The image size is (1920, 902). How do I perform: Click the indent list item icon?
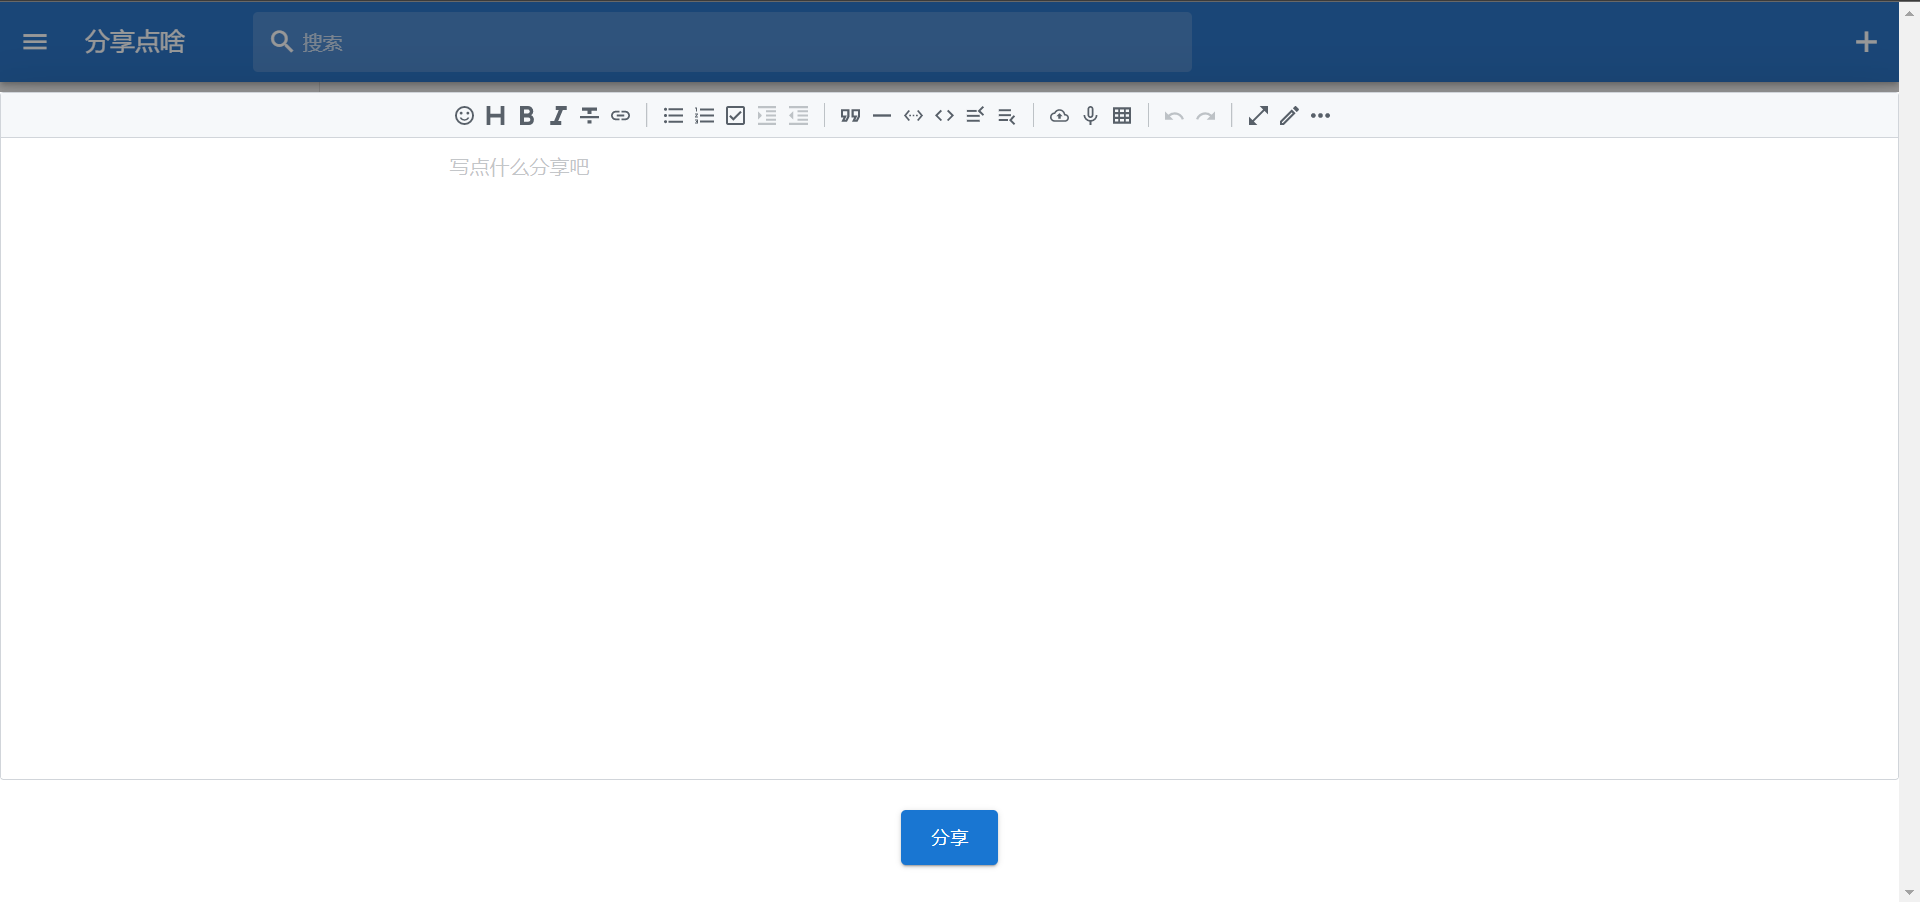[x=767, y=116]
